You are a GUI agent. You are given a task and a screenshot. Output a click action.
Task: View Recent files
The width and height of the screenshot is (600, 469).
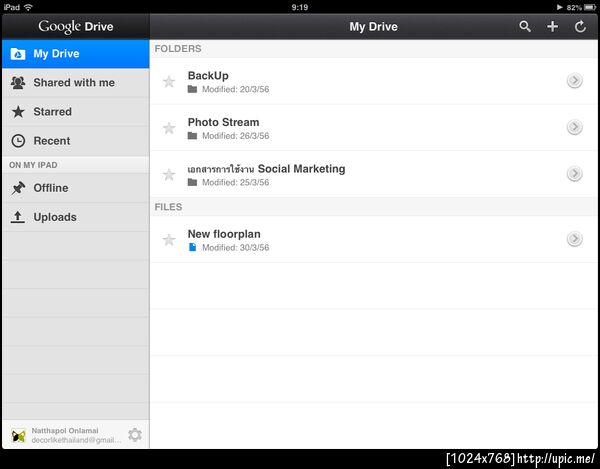[76, 141]
